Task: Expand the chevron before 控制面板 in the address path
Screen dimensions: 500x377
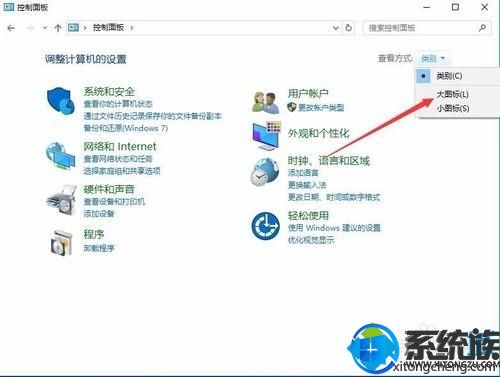Action: point(85,28)
